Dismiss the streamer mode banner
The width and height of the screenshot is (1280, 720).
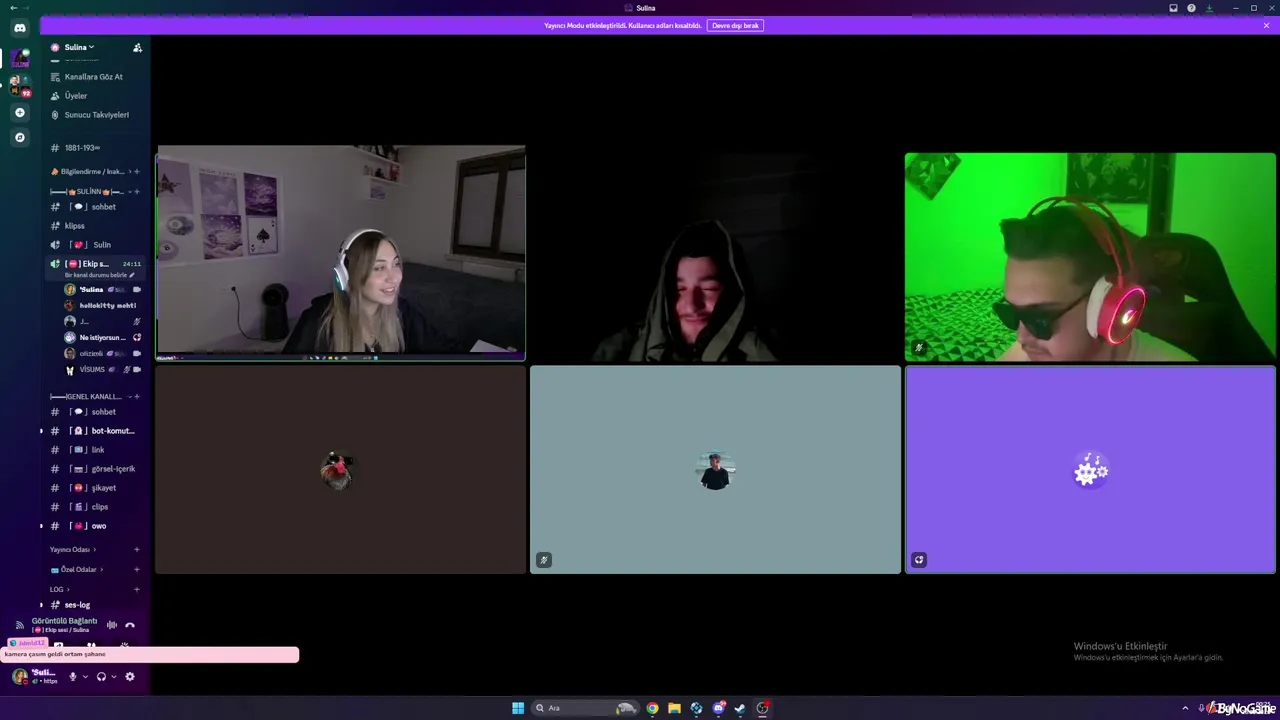pos(1266,25)
